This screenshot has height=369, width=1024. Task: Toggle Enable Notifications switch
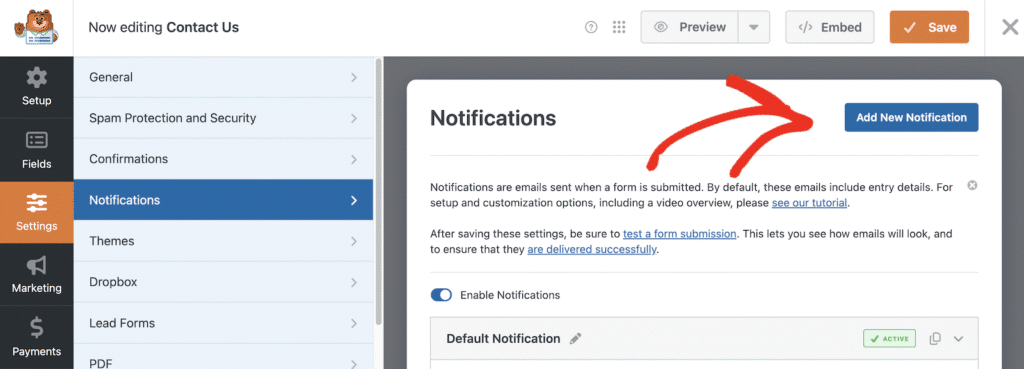(441, 295)
